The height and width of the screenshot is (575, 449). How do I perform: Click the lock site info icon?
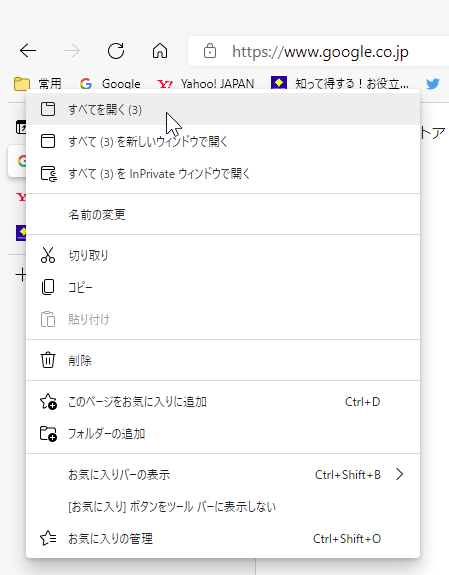tap(210, 51)
